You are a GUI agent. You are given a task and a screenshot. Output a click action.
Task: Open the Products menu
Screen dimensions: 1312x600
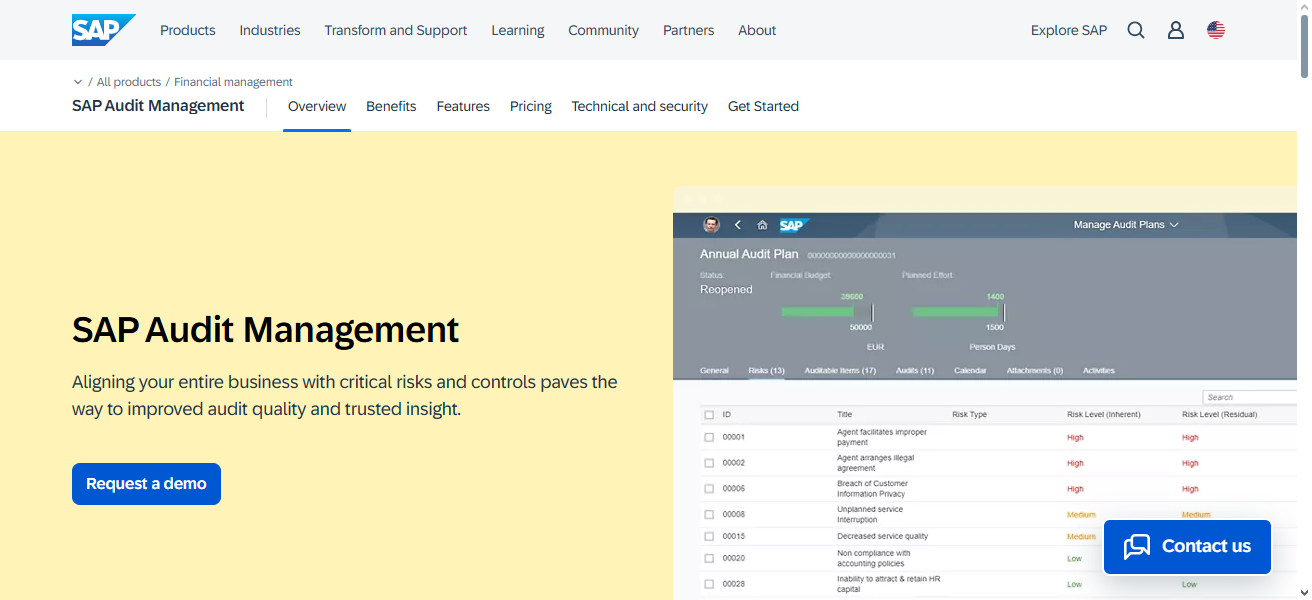pyautogui.click(x=187, y=30)
